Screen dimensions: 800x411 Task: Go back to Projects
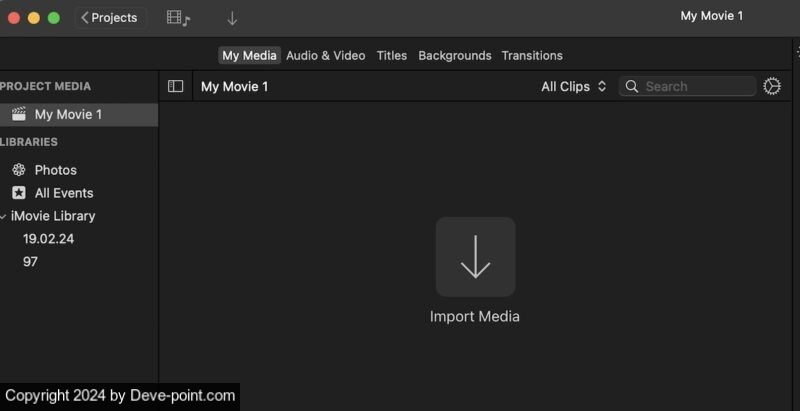110,18
